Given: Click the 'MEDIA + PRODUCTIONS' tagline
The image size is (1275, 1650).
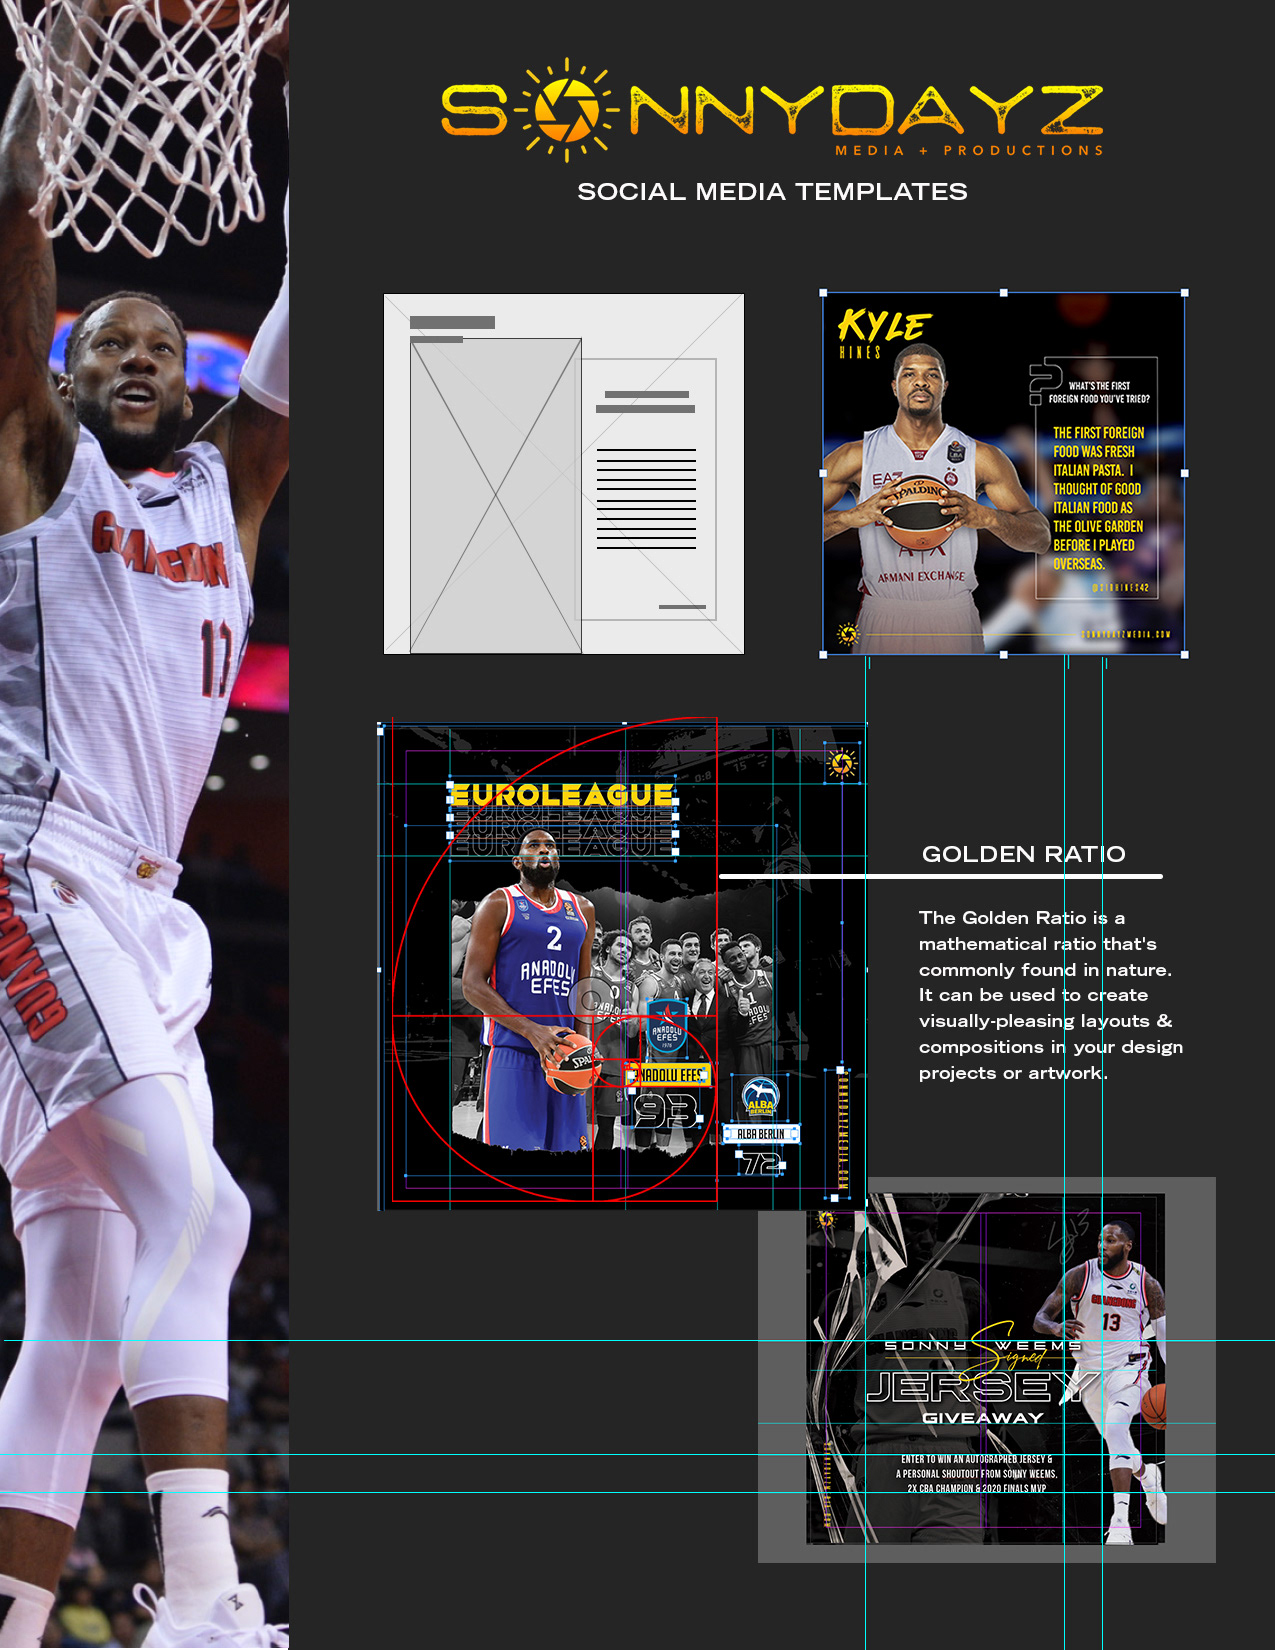Looking at the screenshot, I should [969, 150].
